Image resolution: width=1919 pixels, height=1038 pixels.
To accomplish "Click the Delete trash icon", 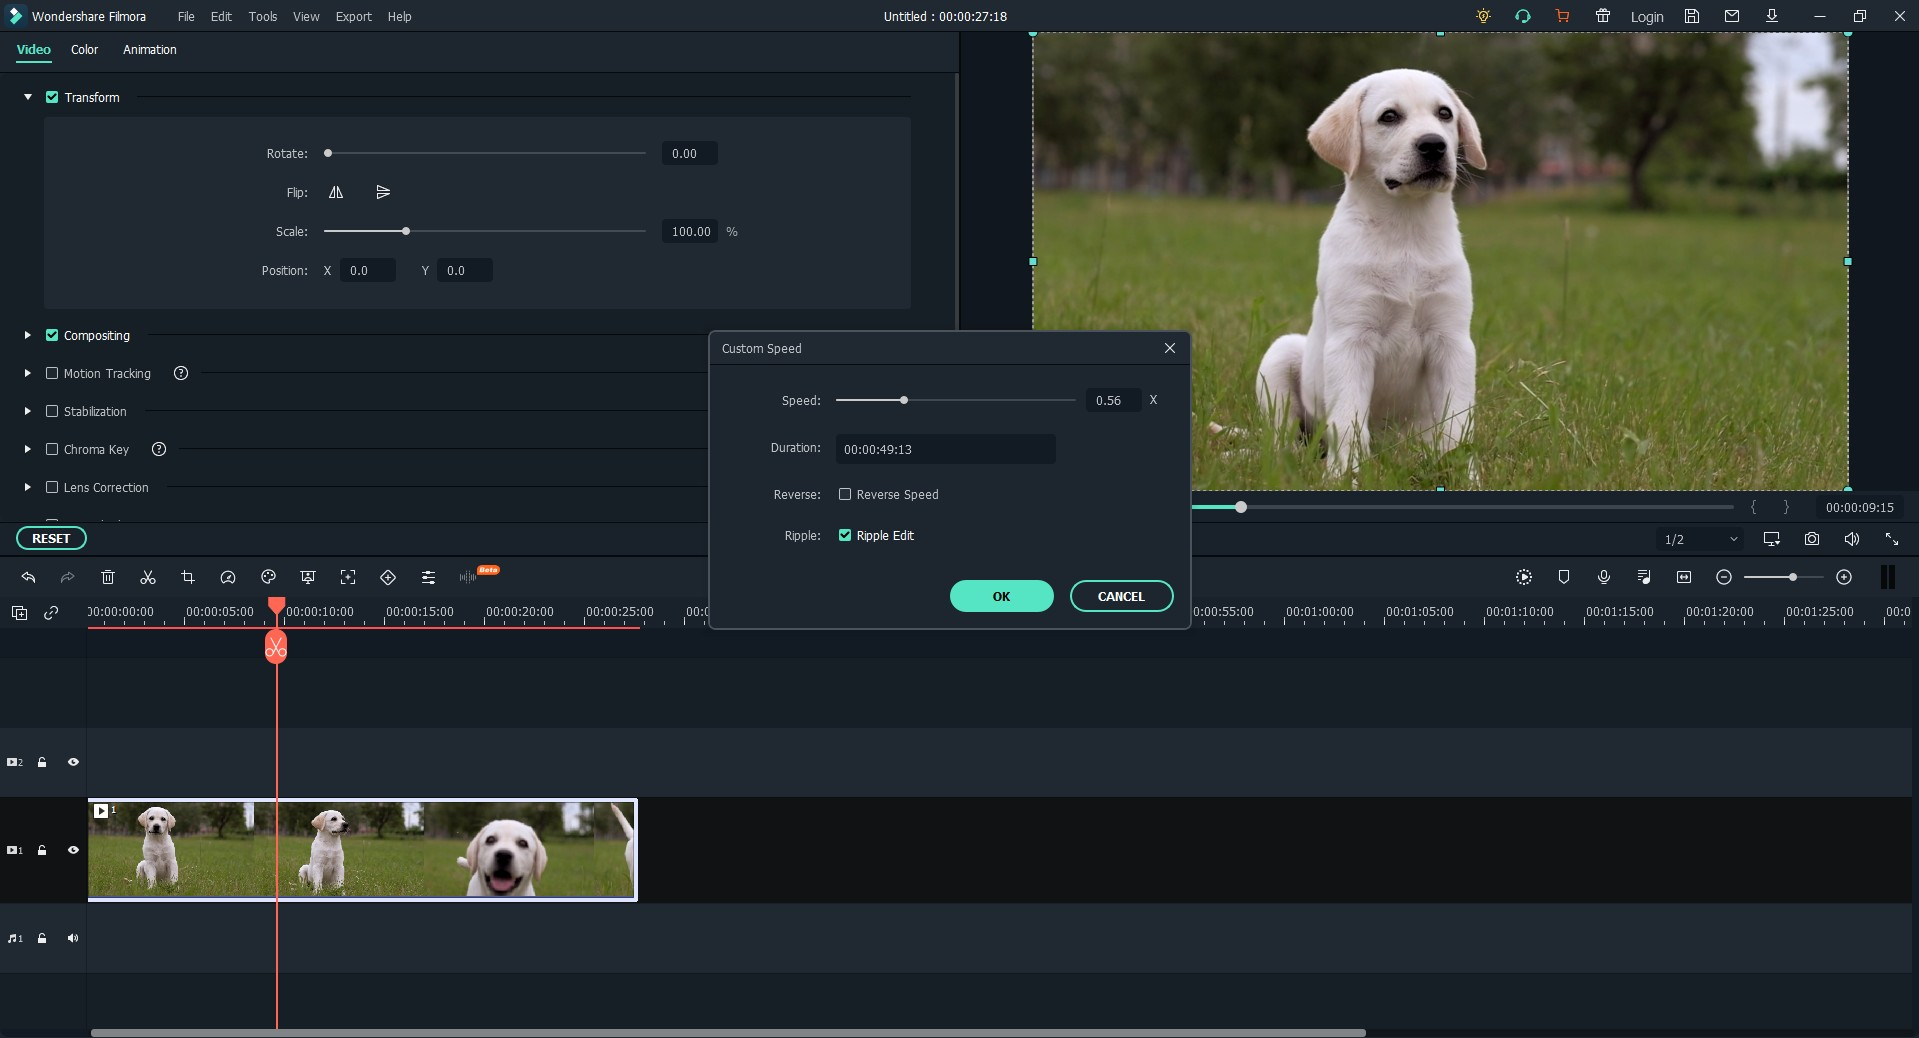I will pyautogui.click(x=108, y=577).
